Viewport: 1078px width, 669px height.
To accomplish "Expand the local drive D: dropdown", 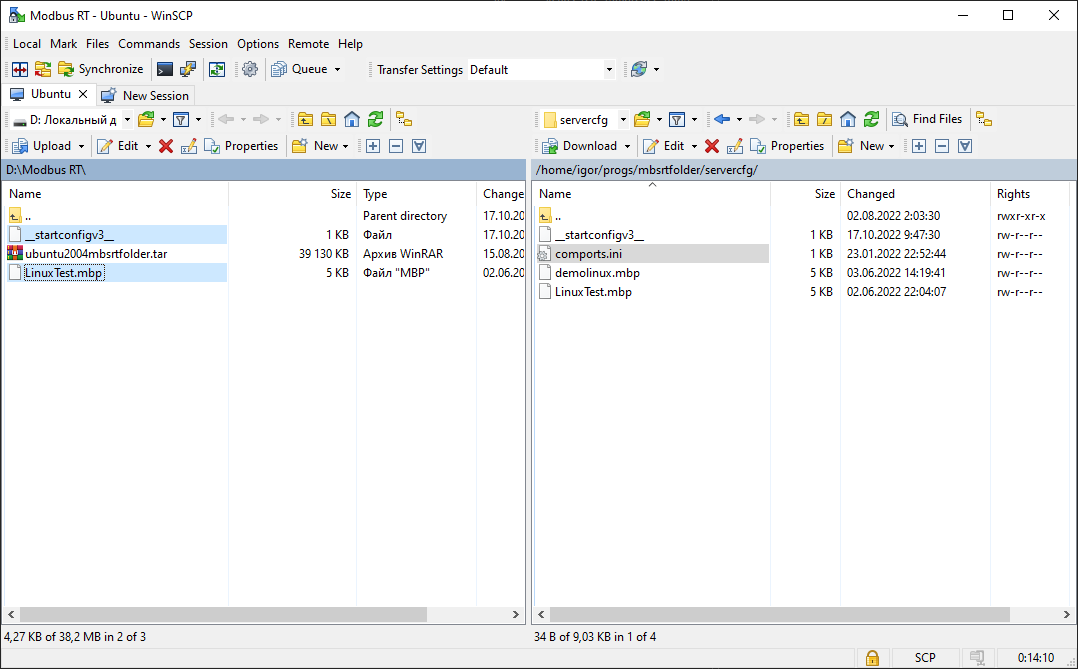I will coord(127,120).
